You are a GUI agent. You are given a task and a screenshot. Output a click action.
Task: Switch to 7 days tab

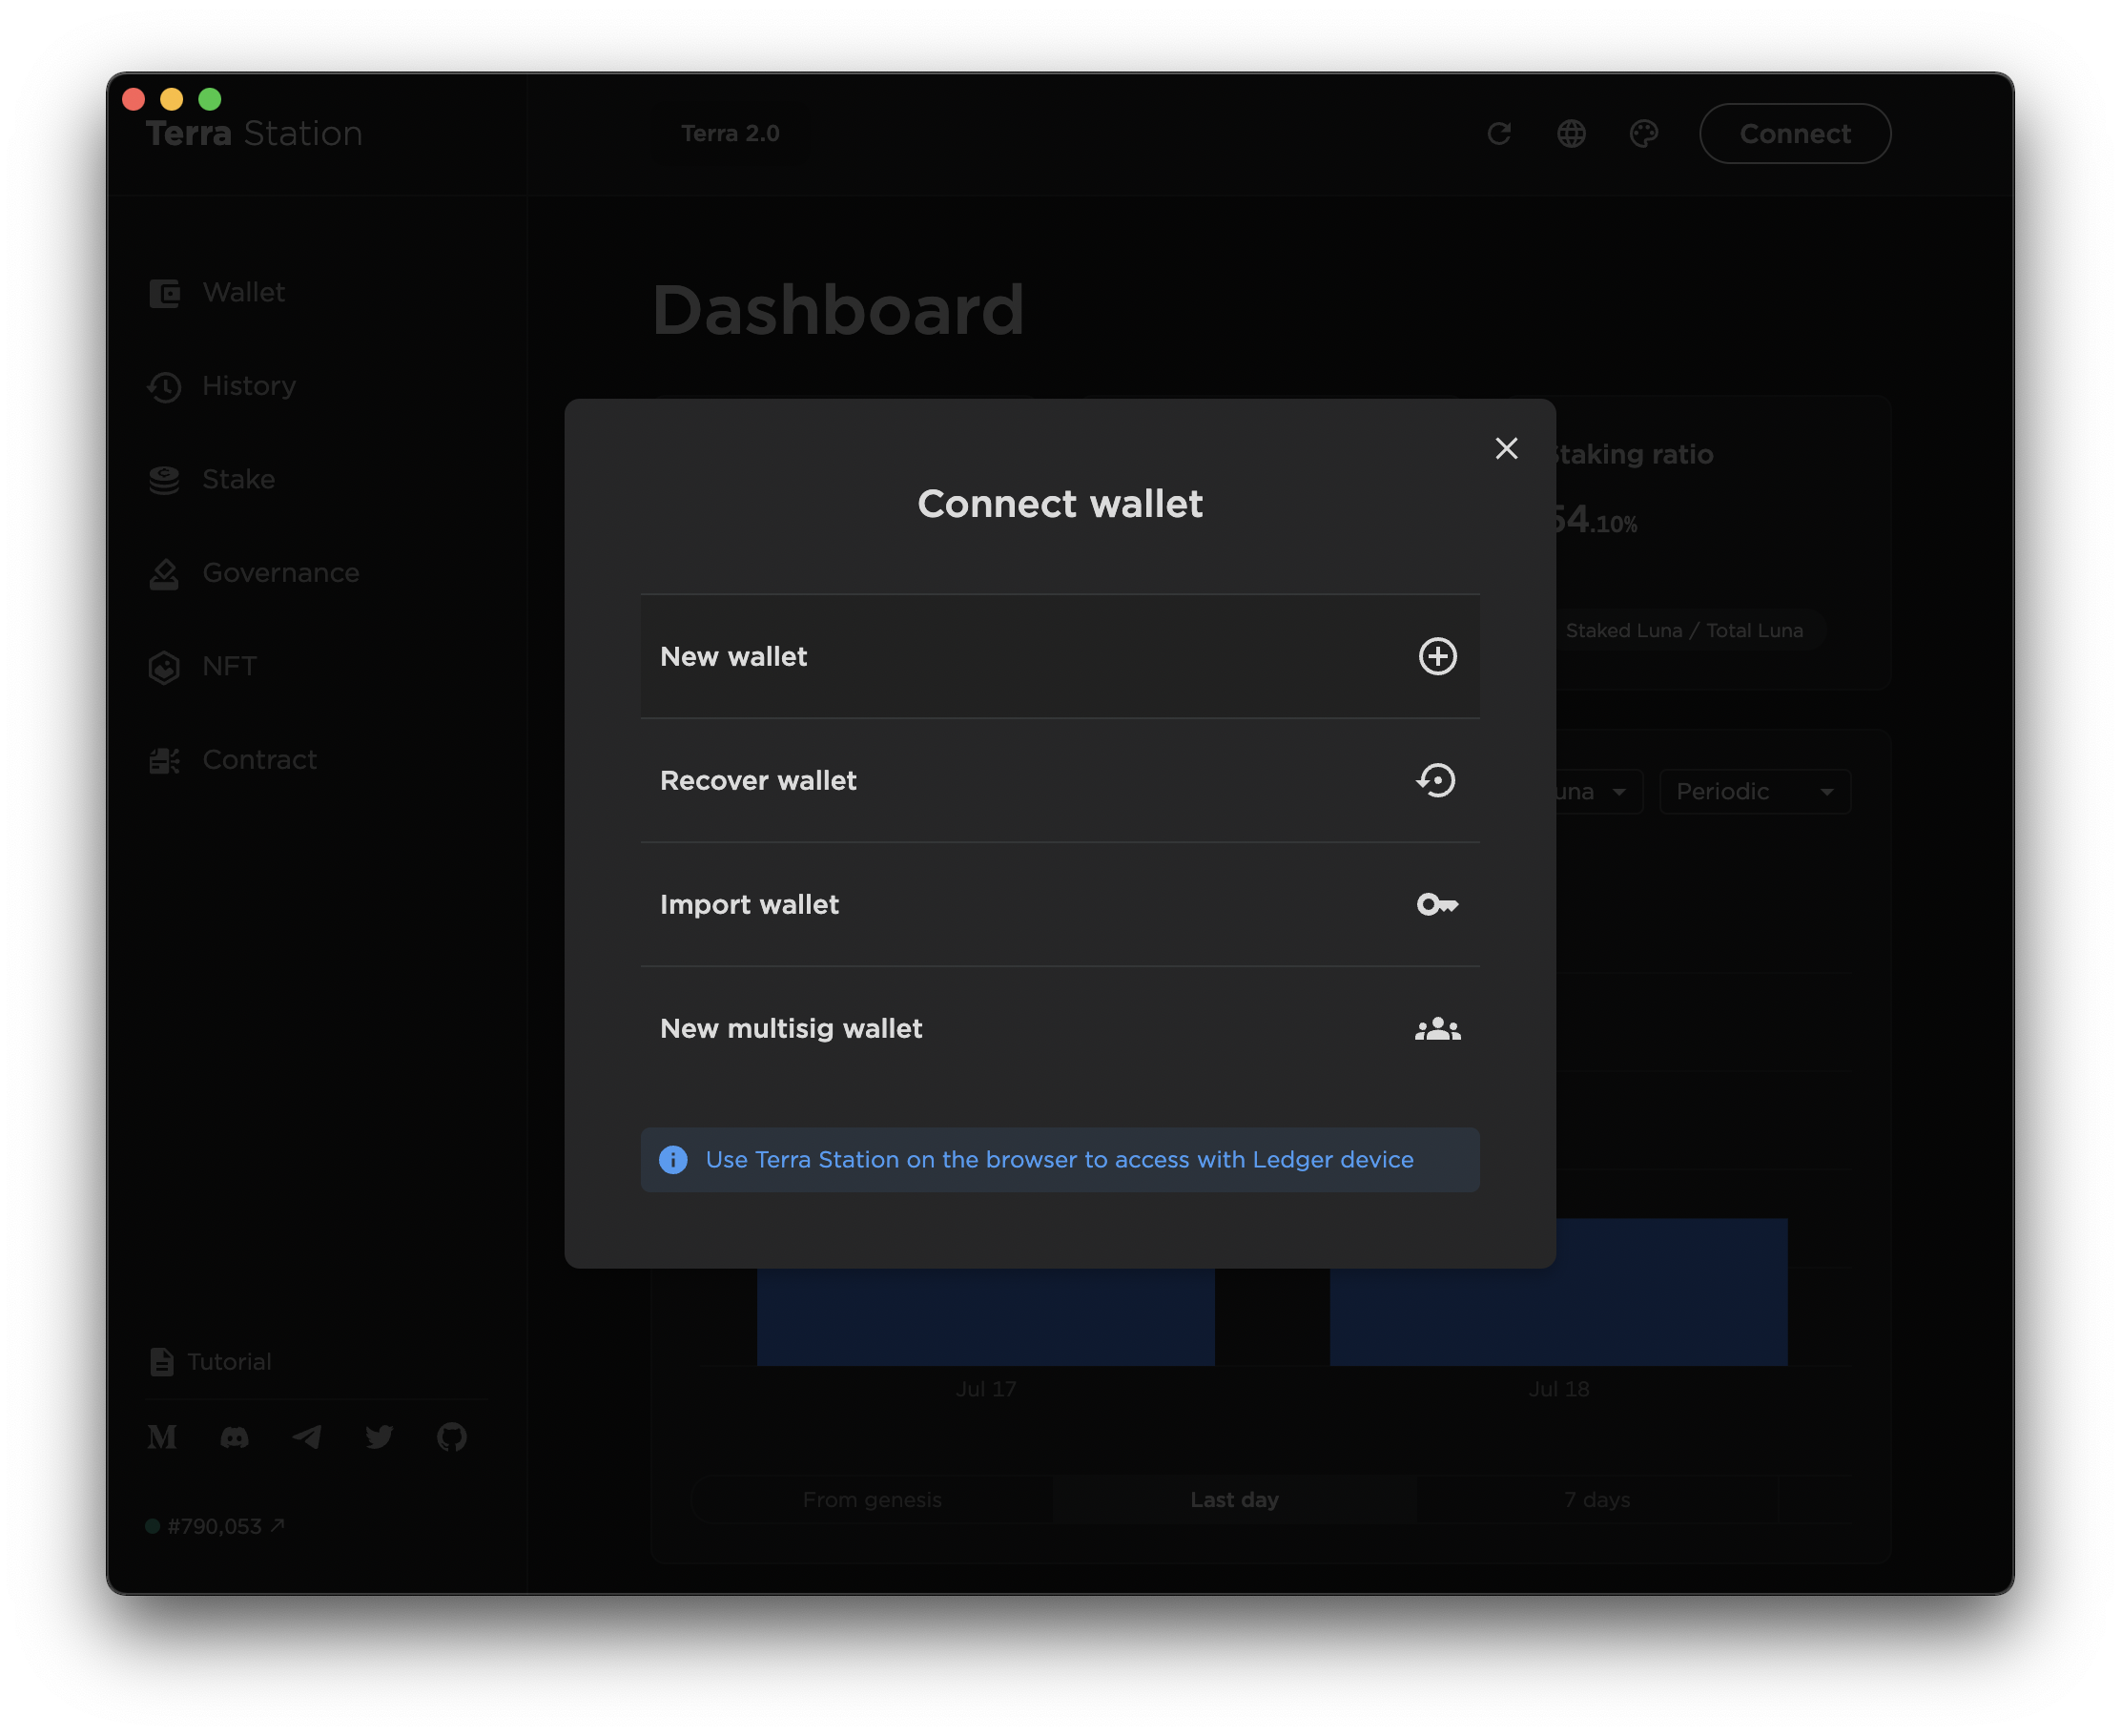tap(1597, 1499)
